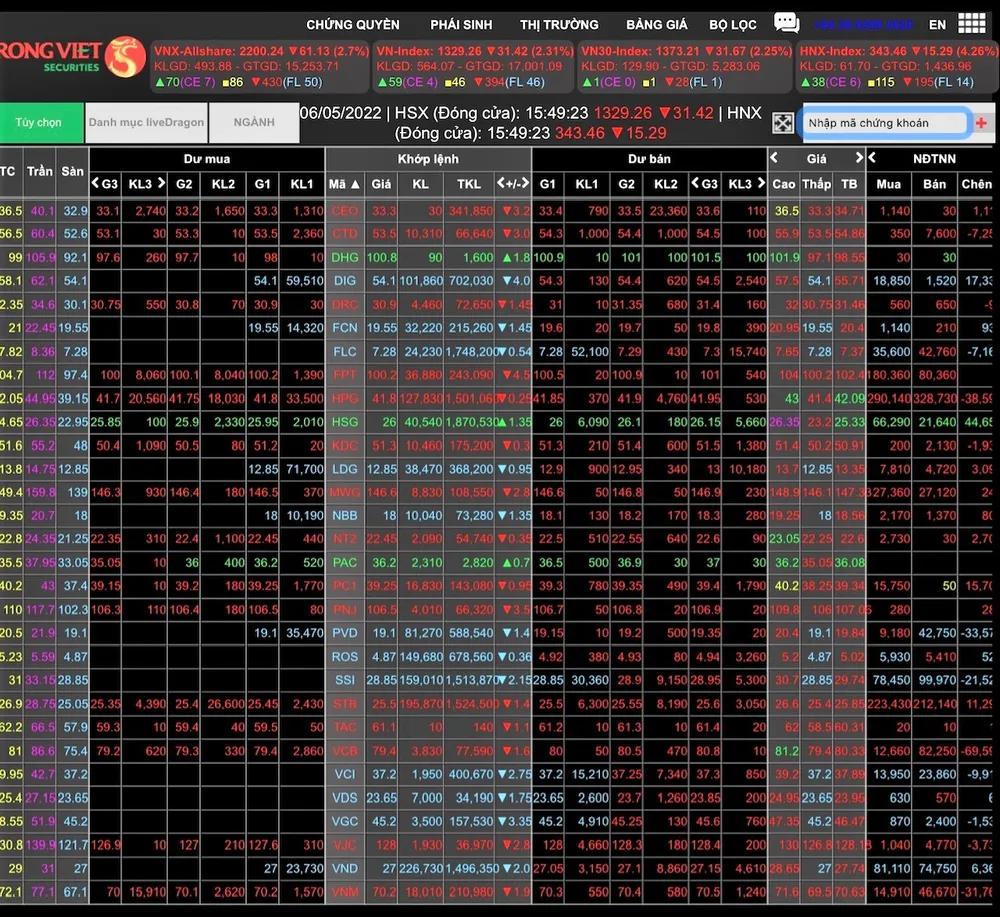This screenshot has height=917, width=1000.
Task: Select the Danh mục liveDragon tab
Action: pos(146,123)
